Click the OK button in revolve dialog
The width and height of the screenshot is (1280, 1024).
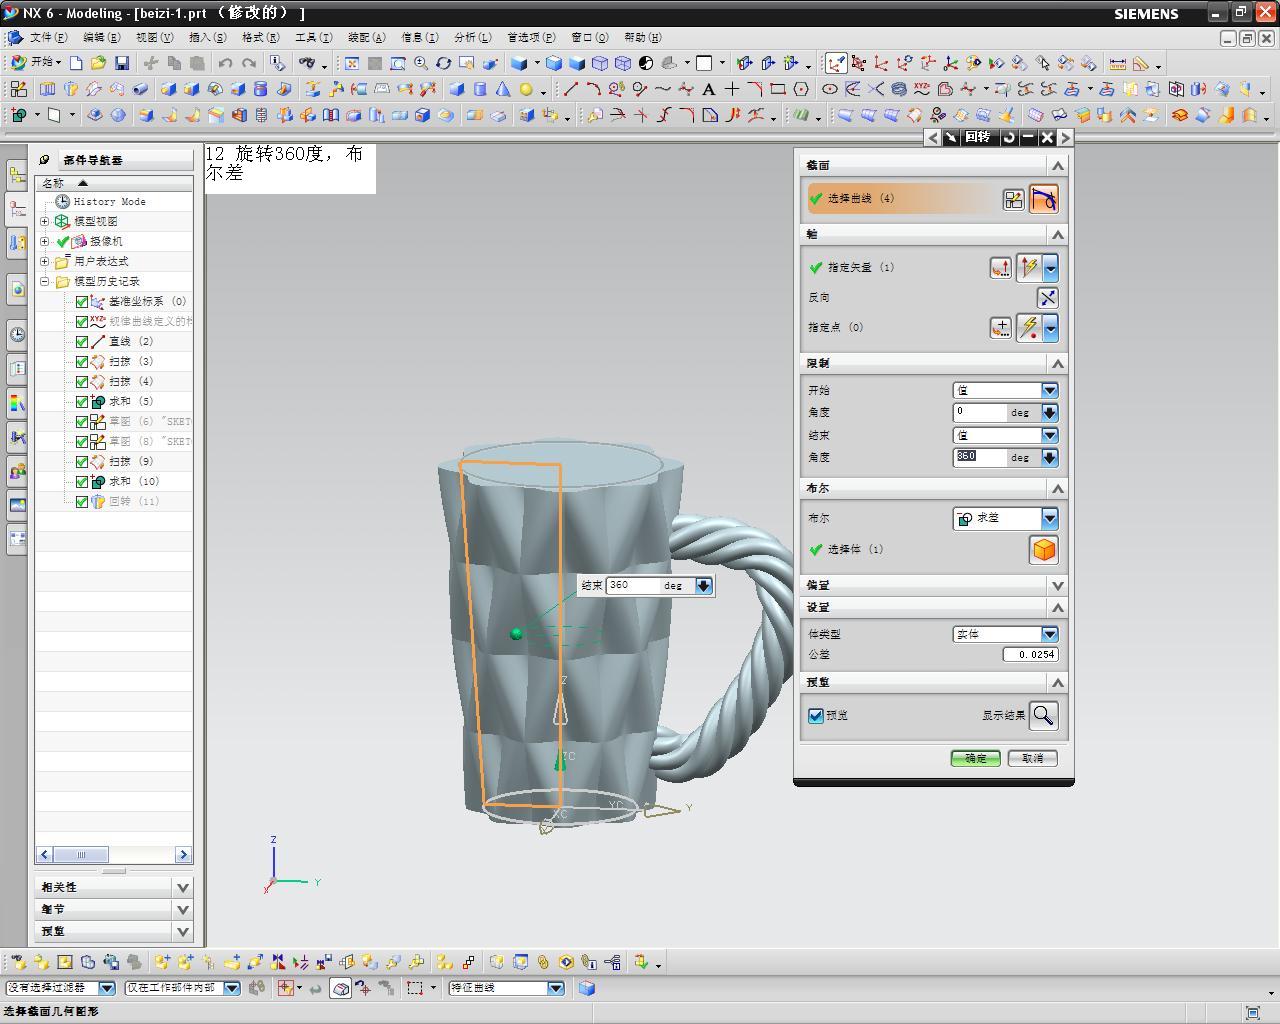pyautogui.click(x=975, y=758)
